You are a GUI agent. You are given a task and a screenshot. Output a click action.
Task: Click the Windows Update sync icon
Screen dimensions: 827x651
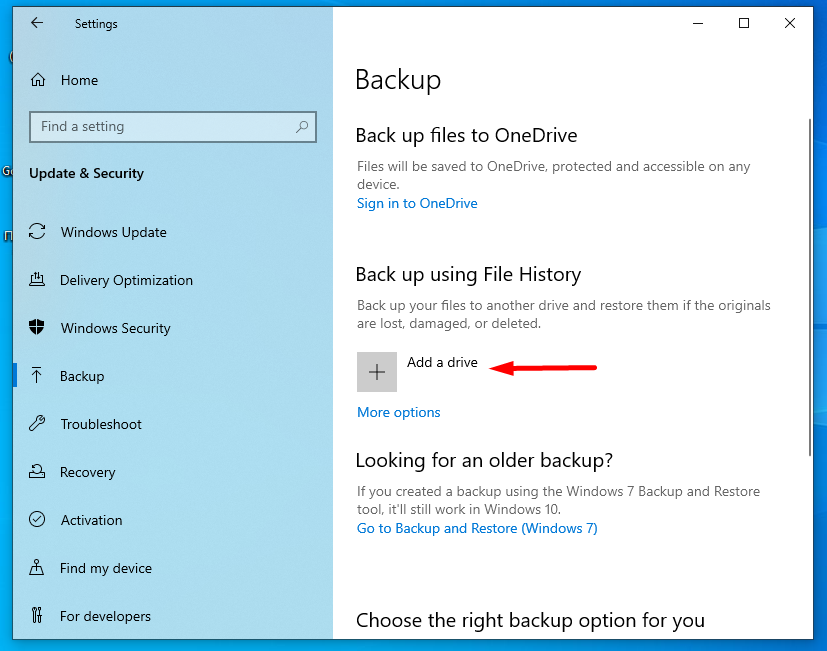point(38,232)
